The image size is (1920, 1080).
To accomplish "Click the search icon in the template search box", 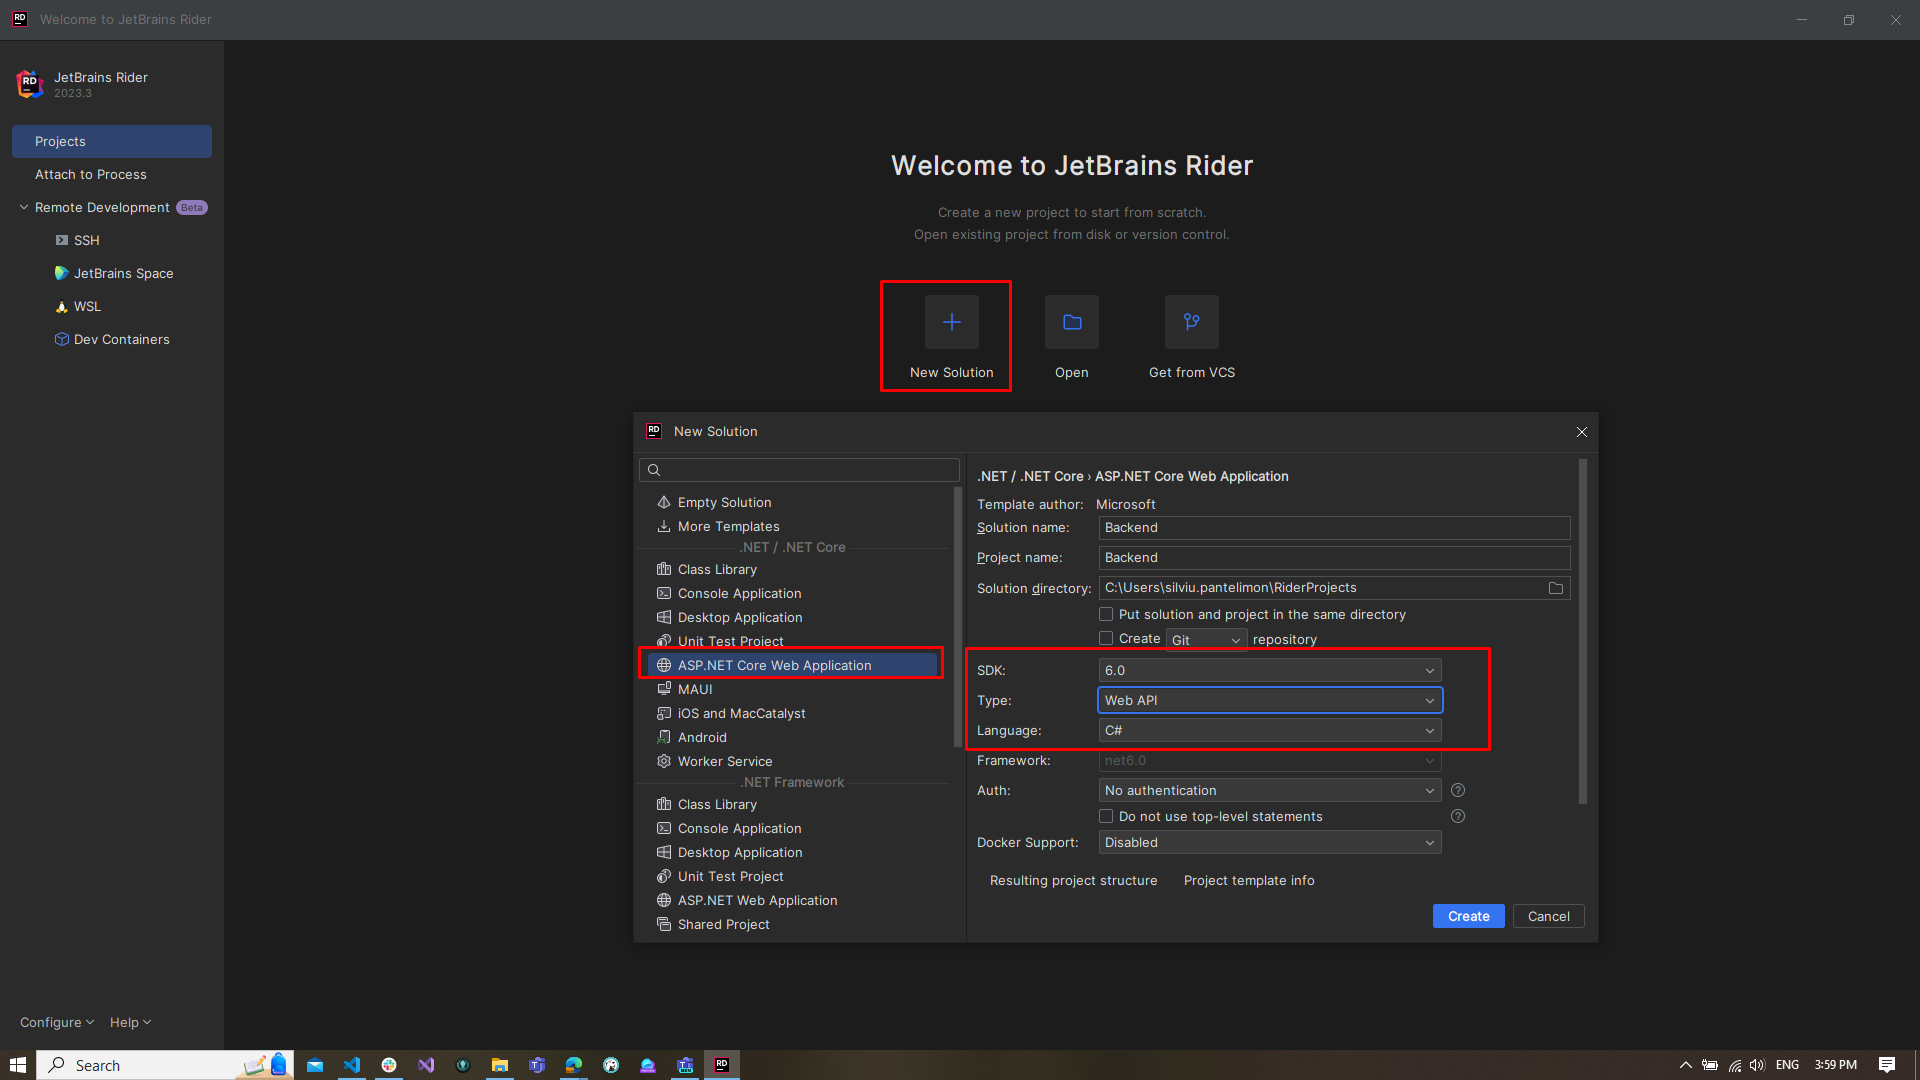I will point(654,470).
